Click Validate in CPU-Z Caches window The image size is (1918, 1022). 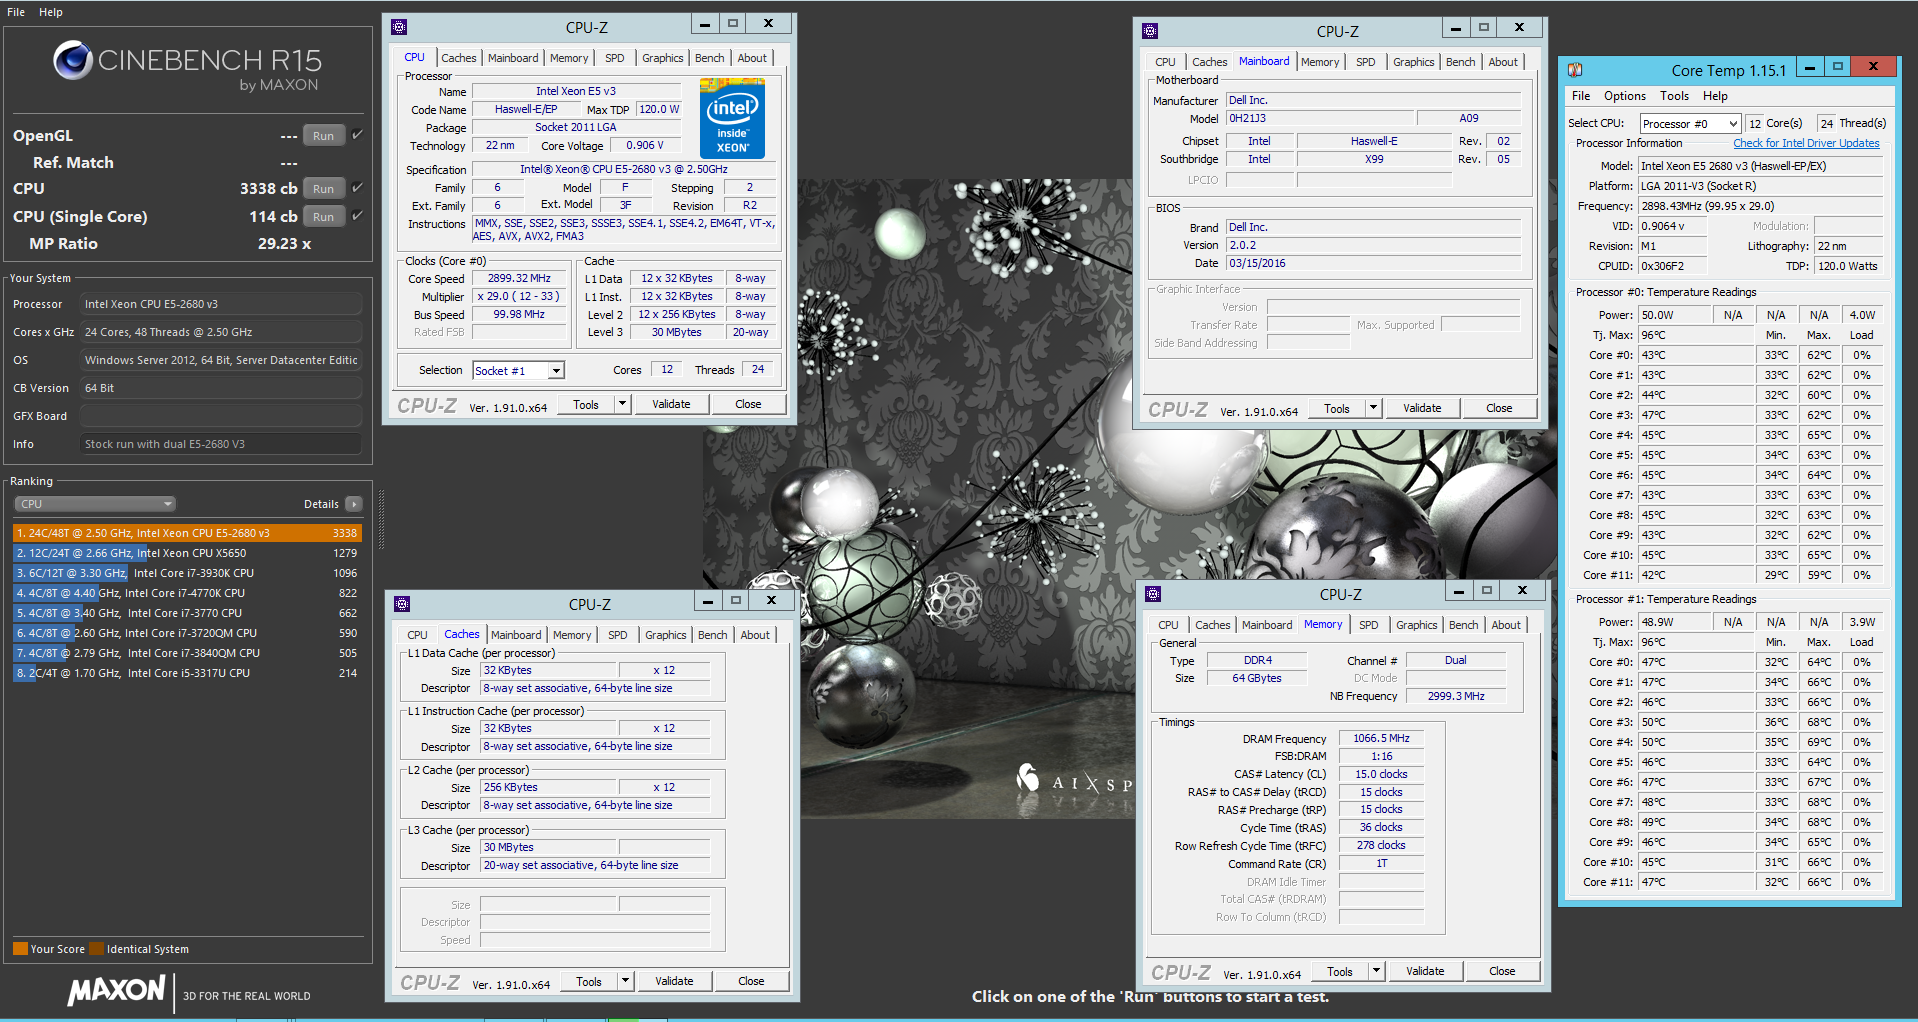coord(674,981)
